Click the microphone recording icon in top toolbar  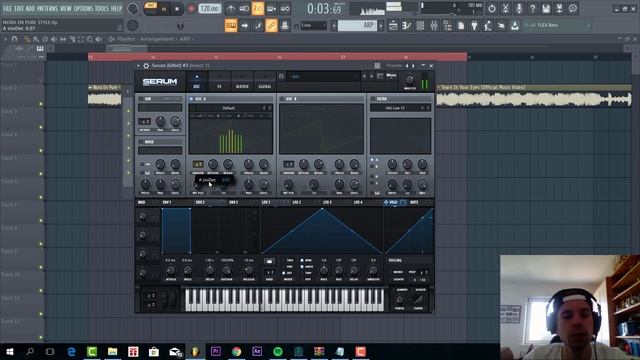(x=519, y=8)
